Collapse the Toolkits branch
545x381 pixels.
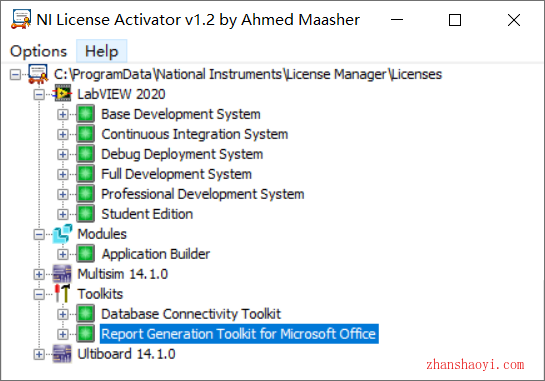point(39,294)
